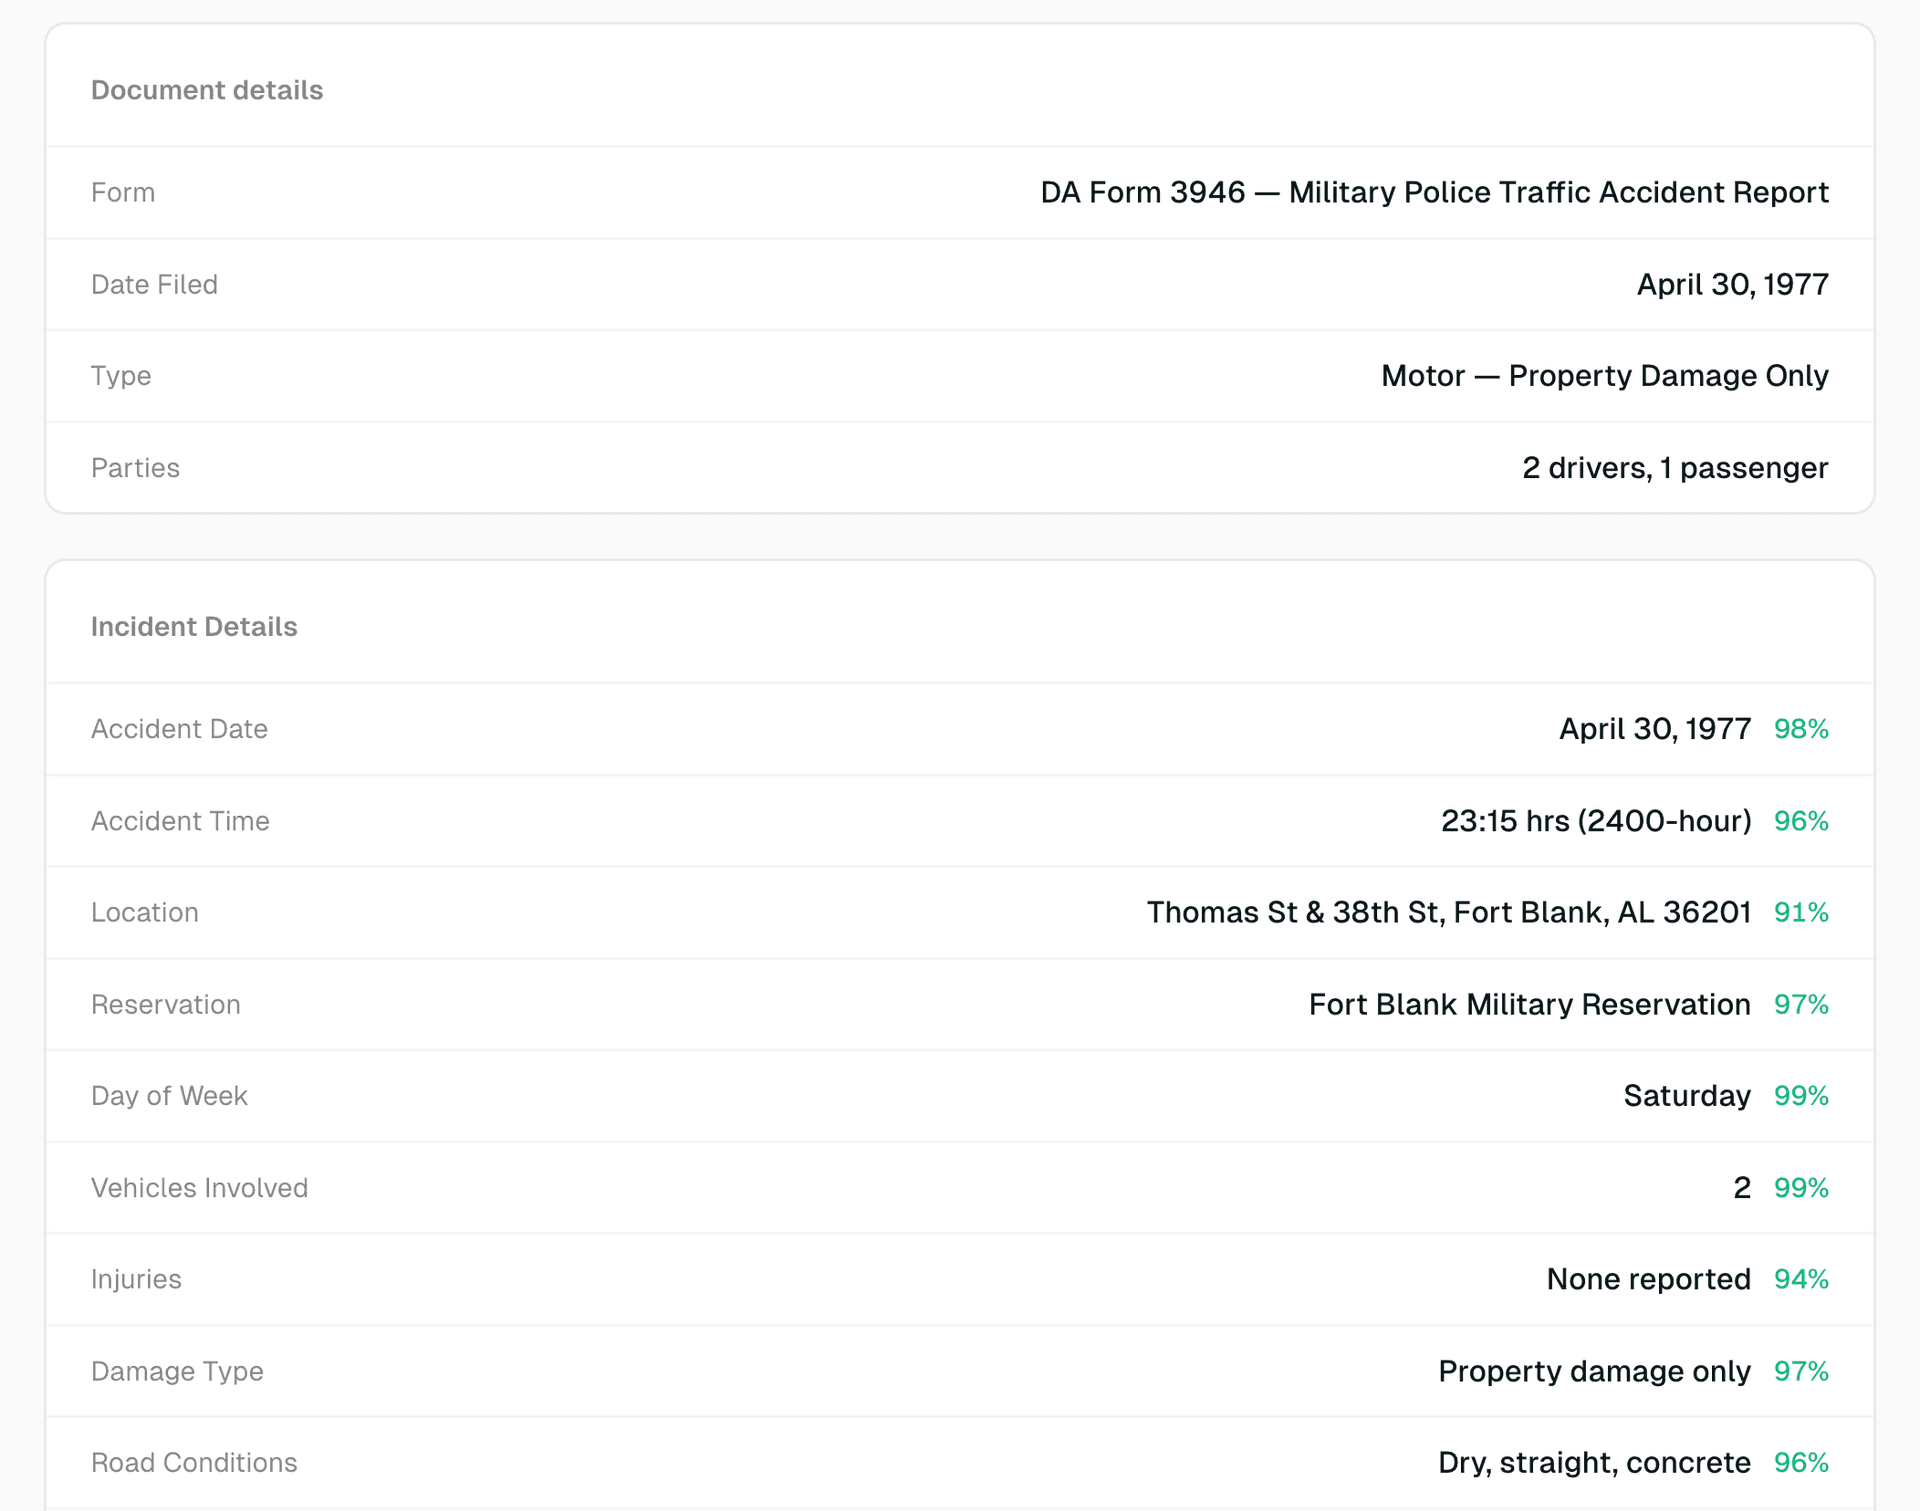Select Fort Blank Military Reservation value

tap(1529, 1004)
